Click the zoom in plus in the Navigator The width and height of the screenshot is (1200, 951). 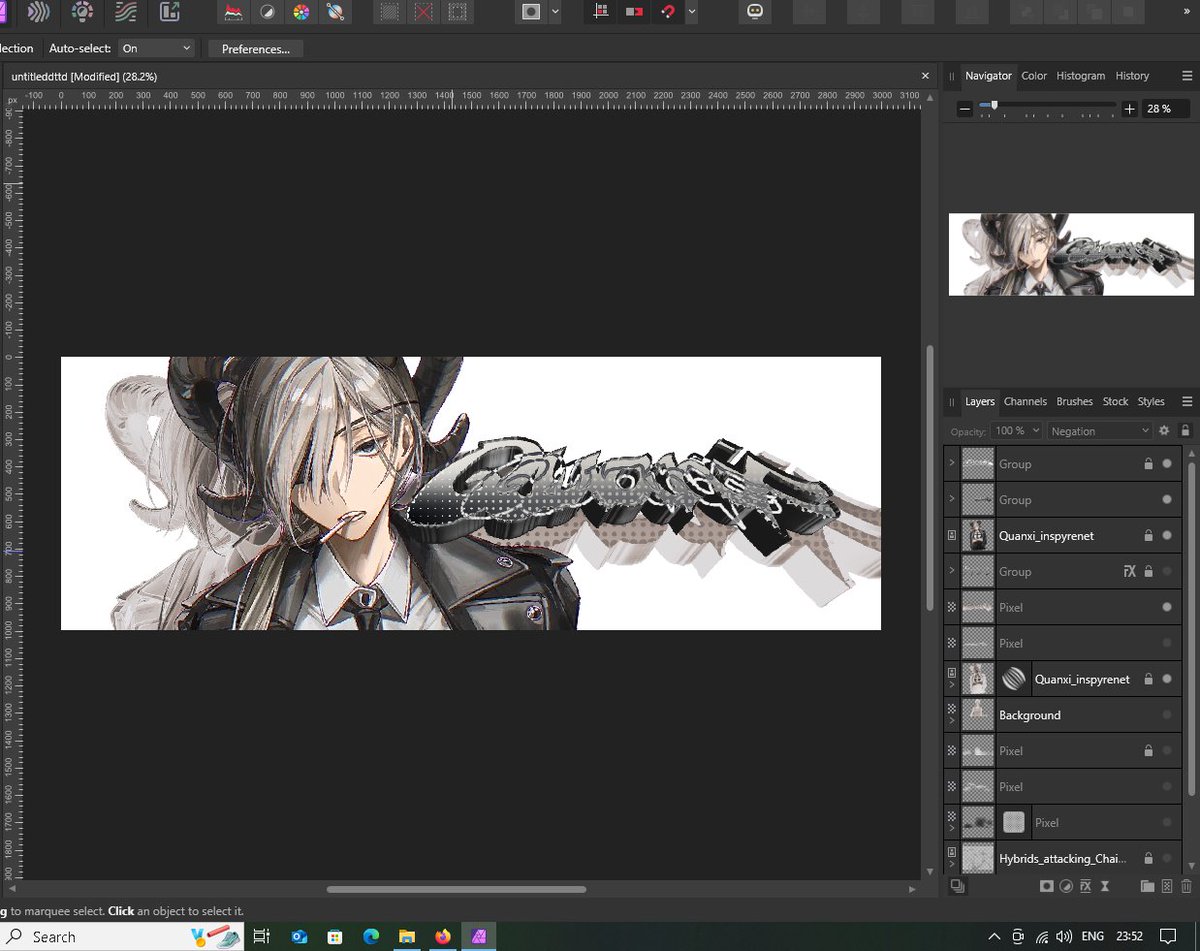click(x=1130, y=109)
